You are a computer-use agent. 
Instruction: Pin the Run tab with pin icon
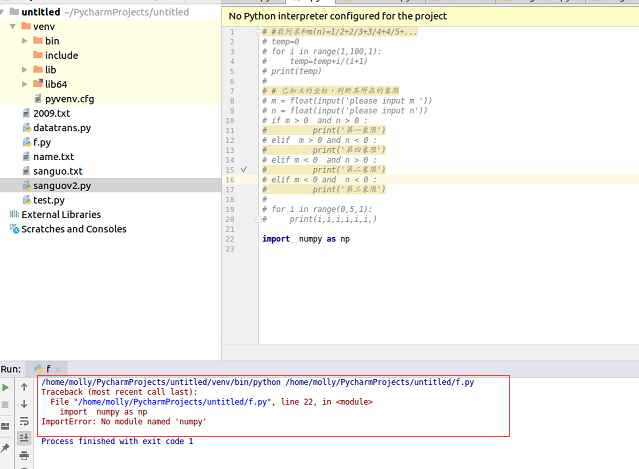(5, 448)
